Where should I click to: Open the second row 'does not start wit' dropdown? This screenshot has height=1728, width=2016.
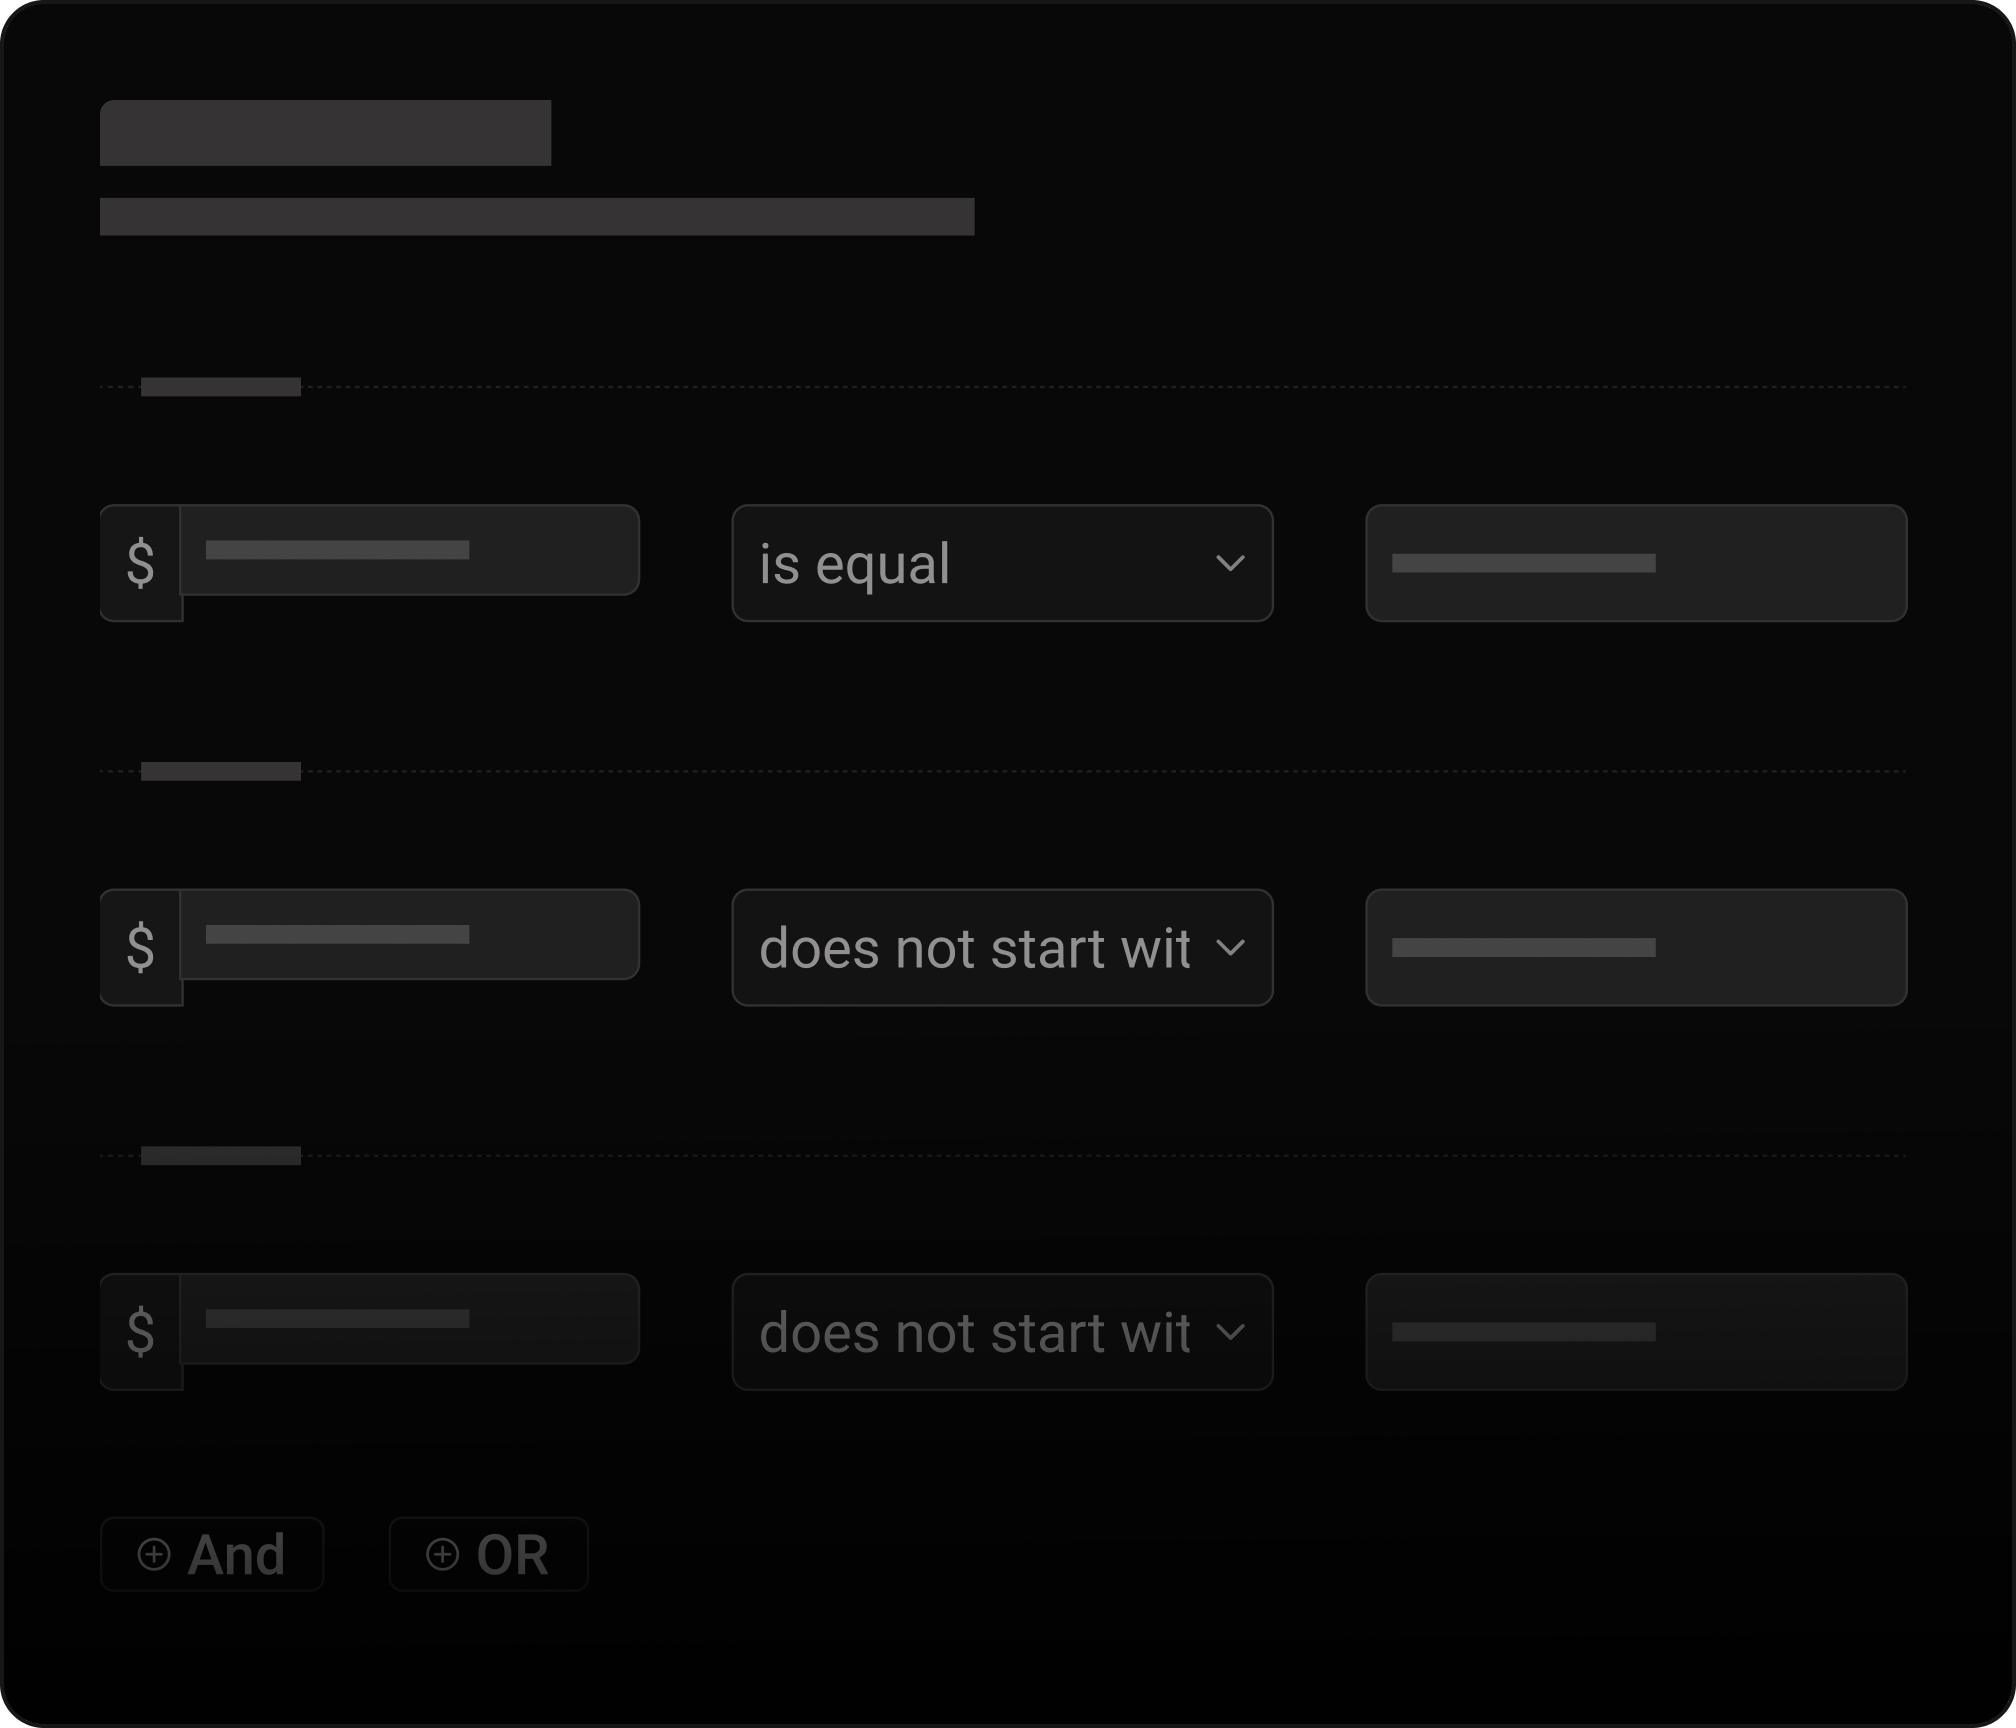(x=1003, y=948)
